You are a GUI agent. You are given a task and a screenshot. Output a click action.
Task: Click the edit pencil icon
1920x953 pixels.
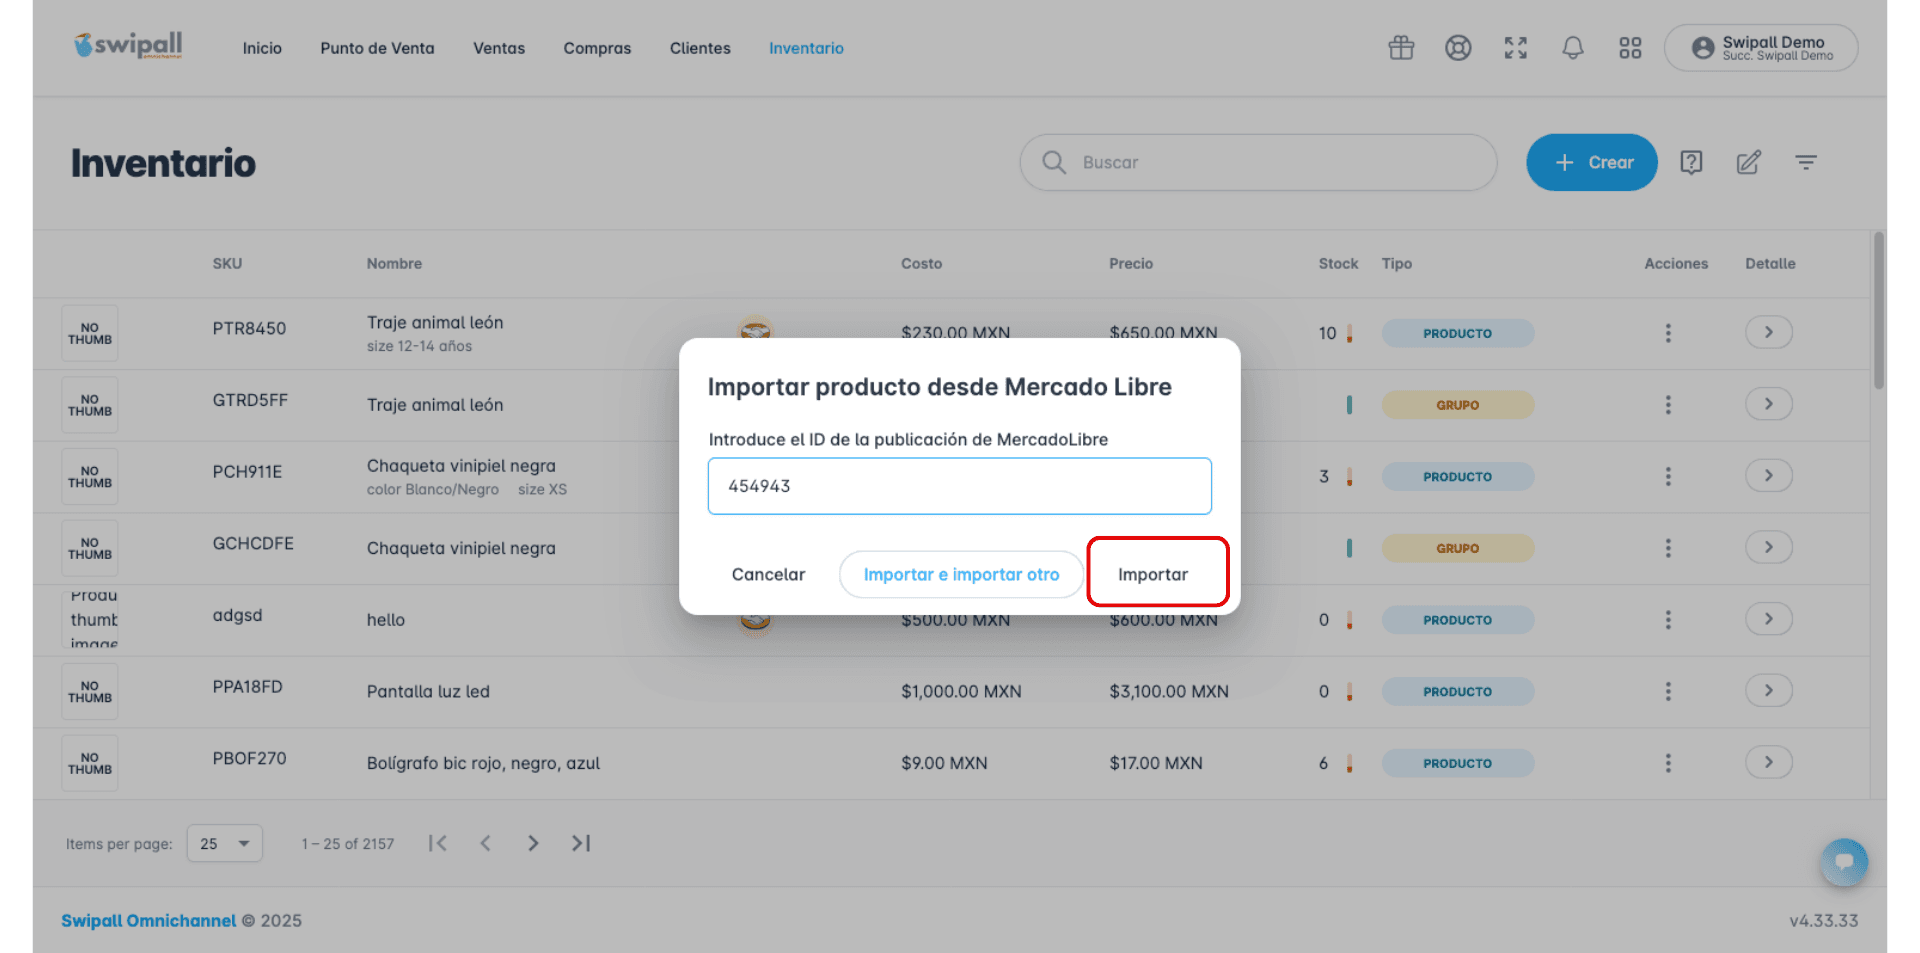1748,162
